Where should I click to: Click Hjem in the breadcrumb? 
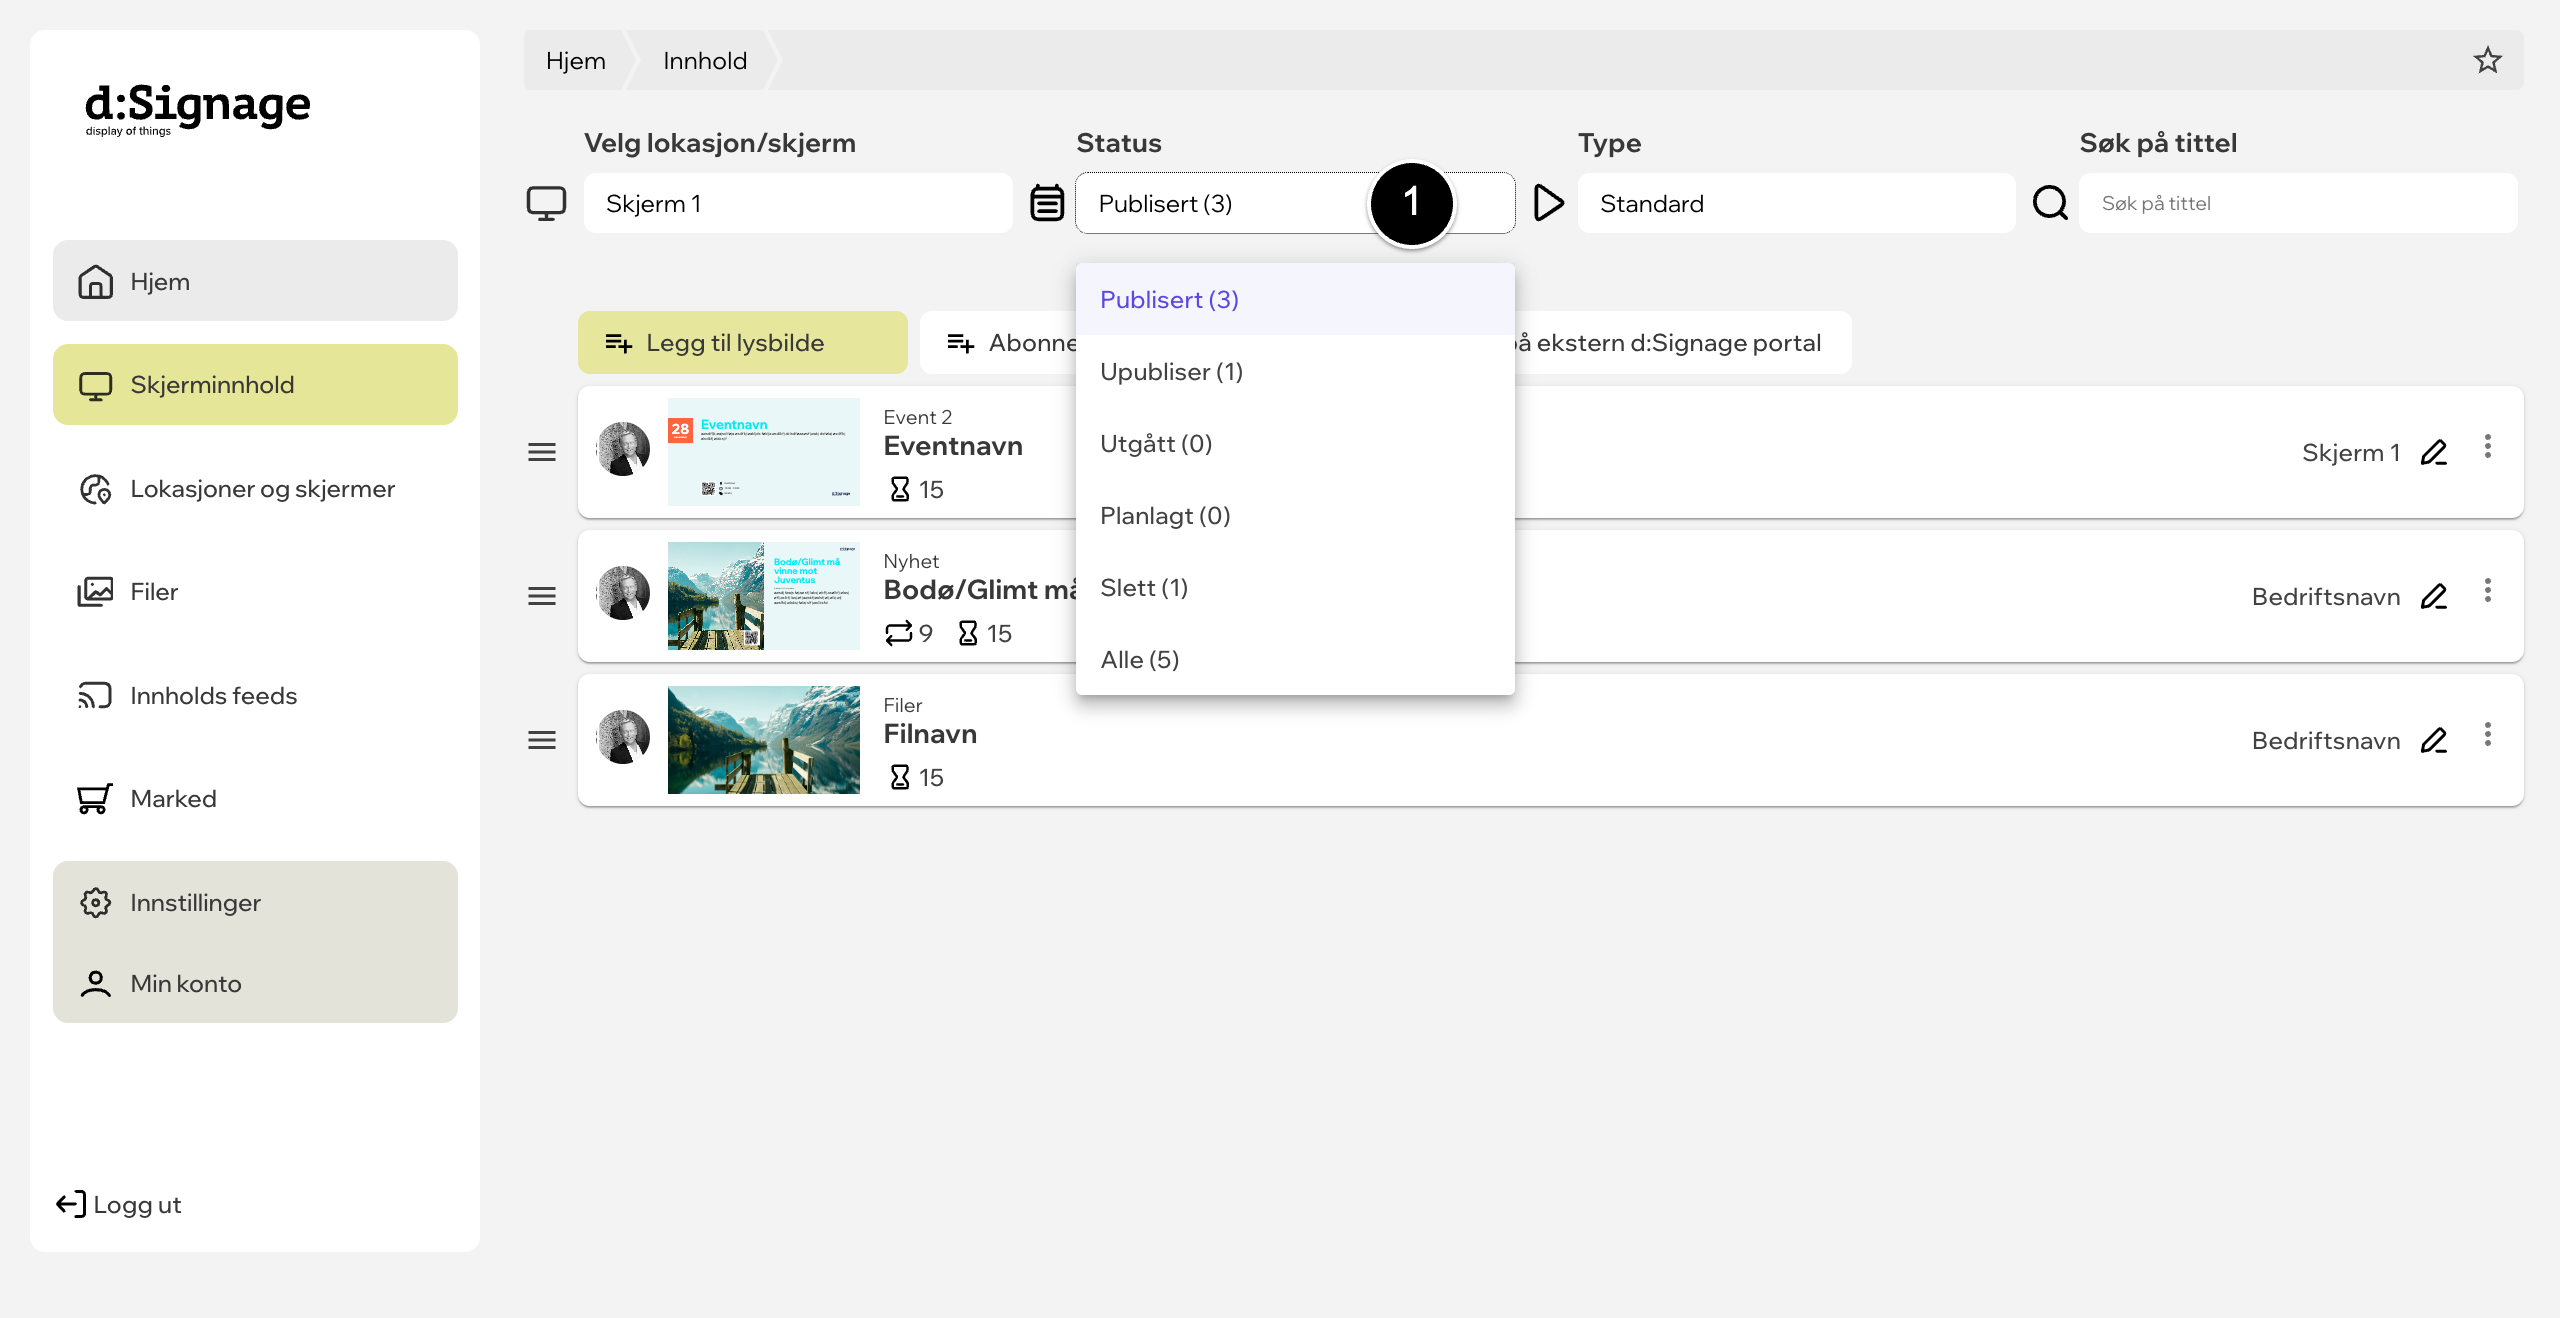[576, 61]
